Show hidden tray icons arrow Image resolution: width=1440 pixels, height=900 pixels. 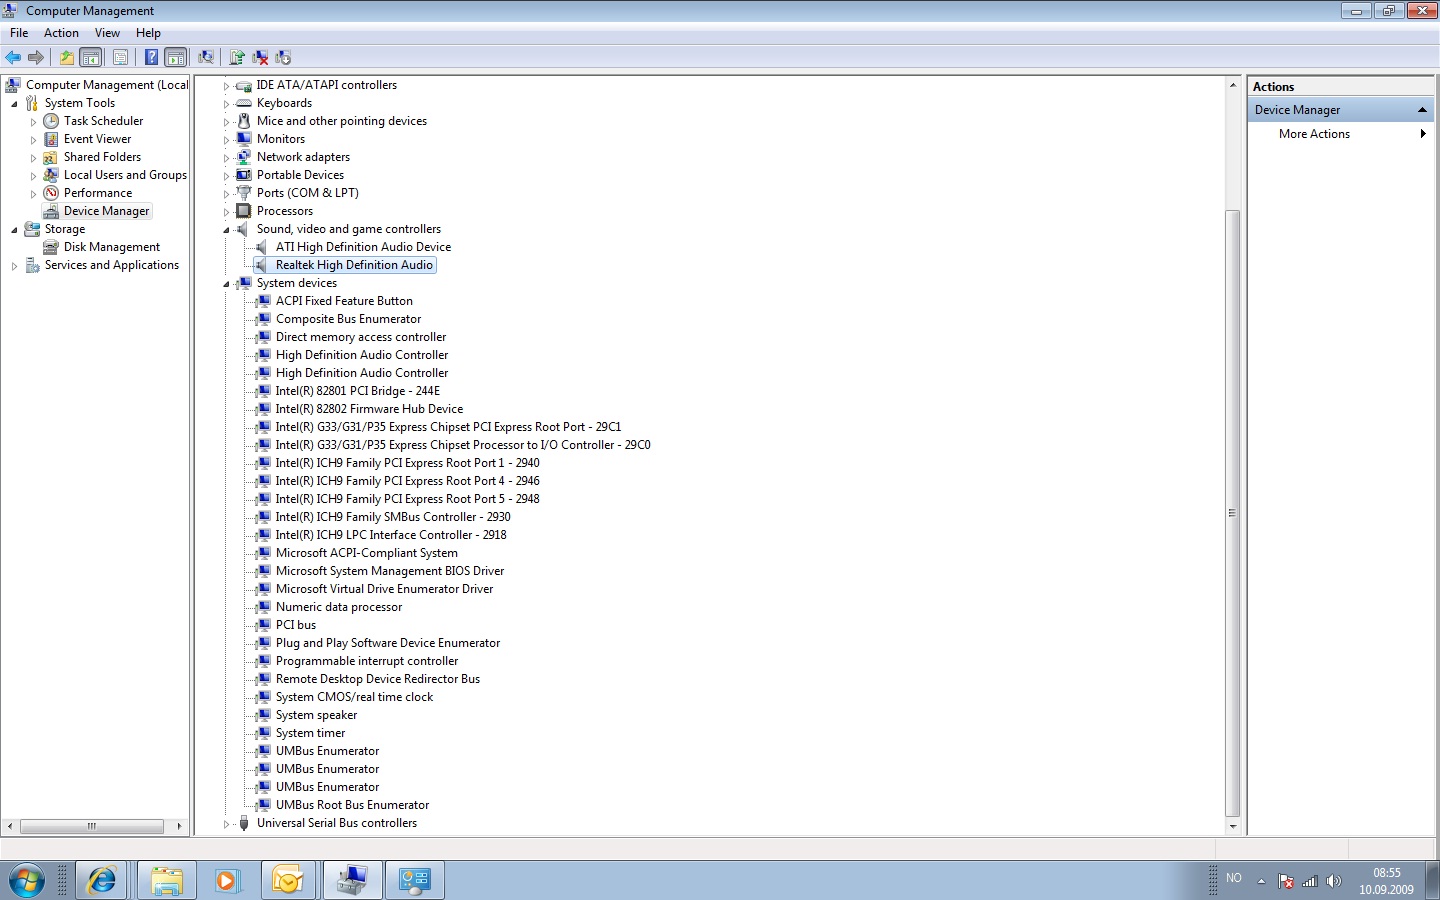1261,881
